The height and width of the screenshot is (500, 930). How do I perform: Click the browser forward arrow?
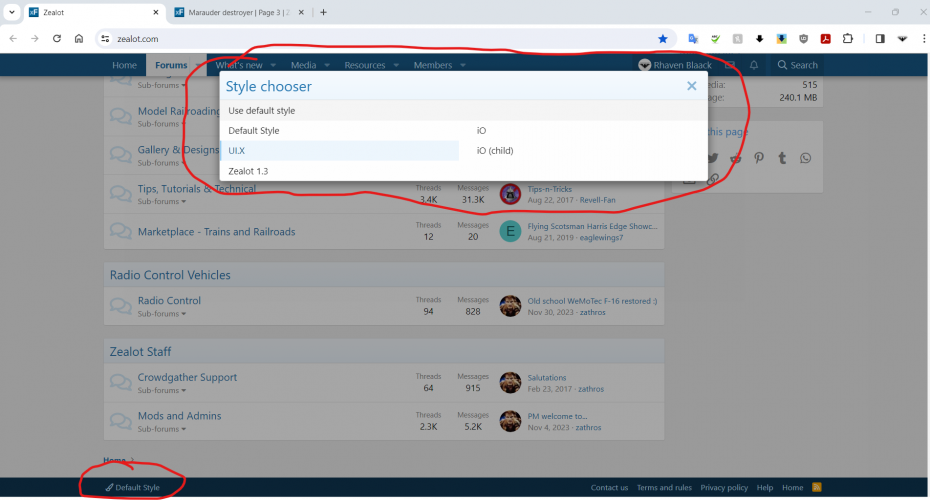click(x=35, y=39)
